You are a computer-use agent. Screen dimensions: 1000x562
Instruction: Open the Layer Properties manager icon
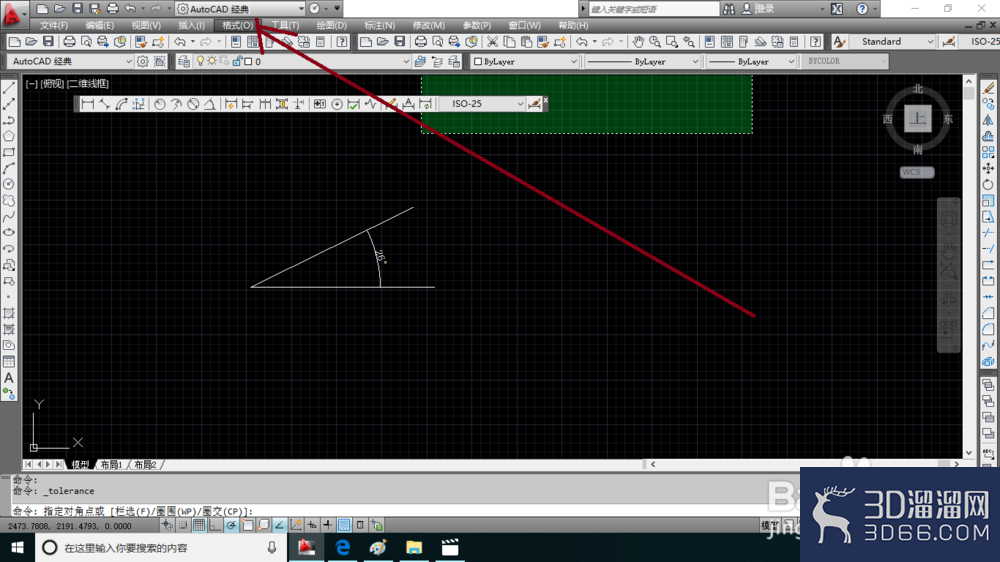(x=184, y=61)
